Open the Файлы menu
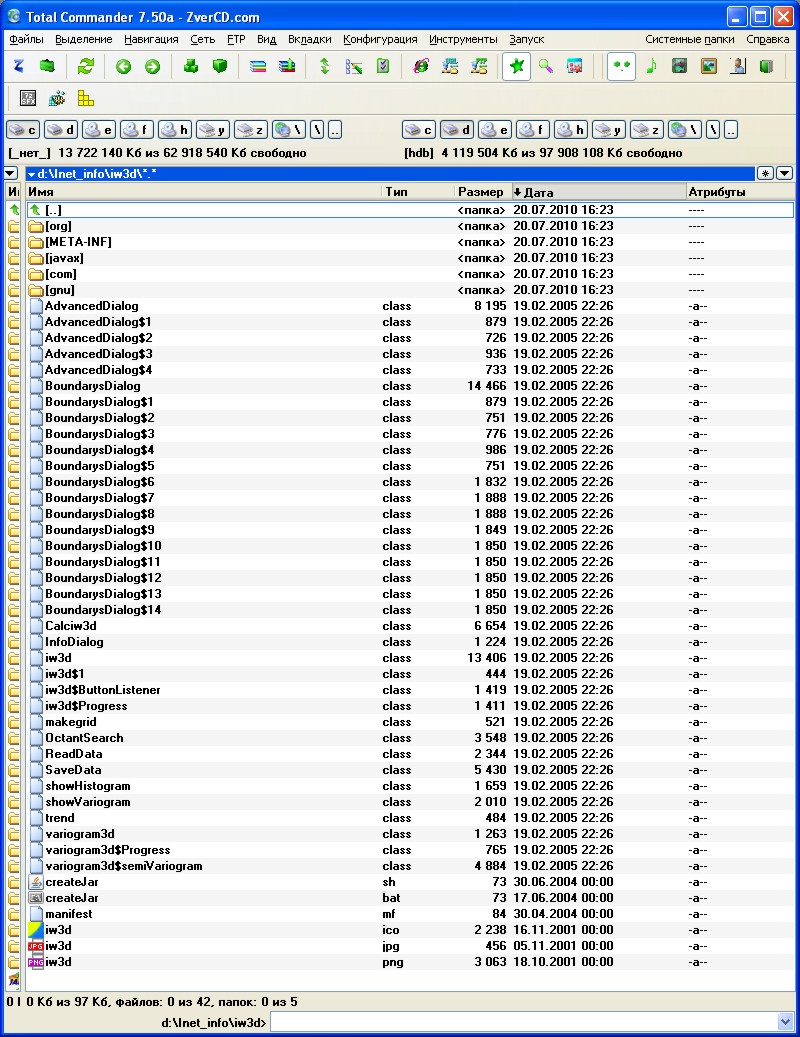Viewport: 800px width, 1037px height. pos(26,40)
